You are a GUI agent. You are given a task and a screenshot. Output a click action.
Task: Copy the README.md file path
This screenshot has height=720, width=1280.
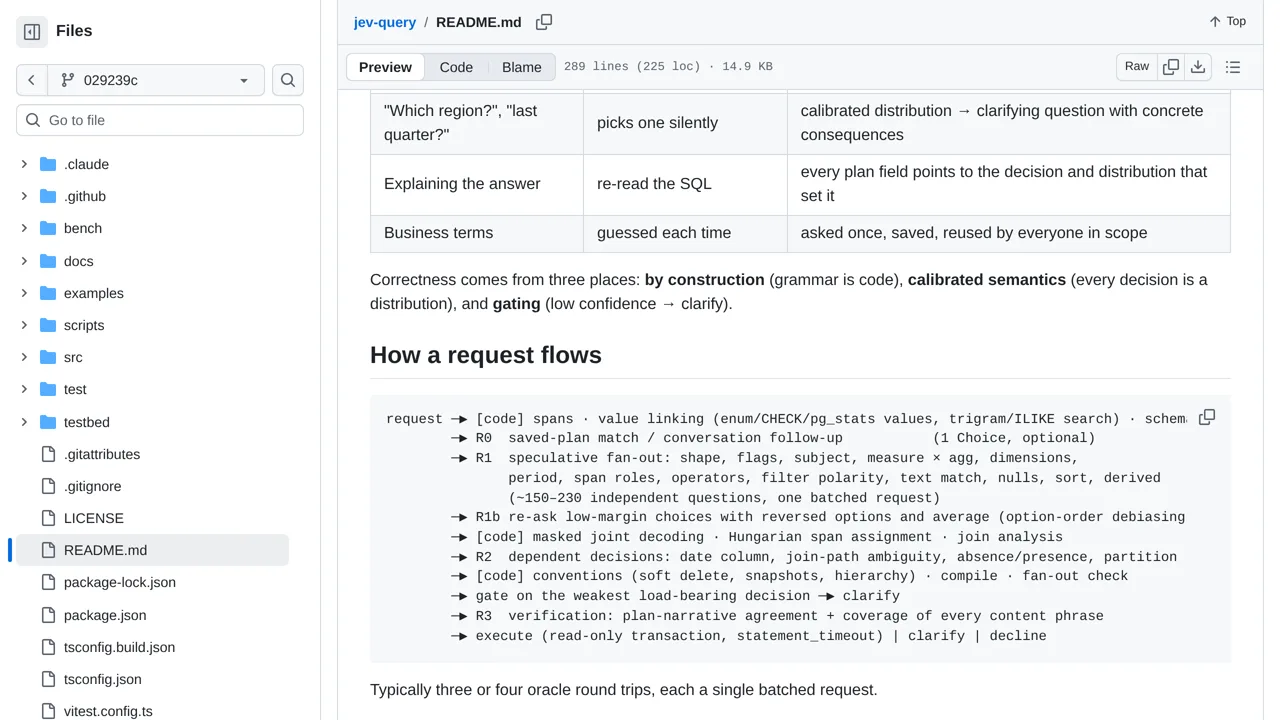pyautogui.click(x=544, y=22)
